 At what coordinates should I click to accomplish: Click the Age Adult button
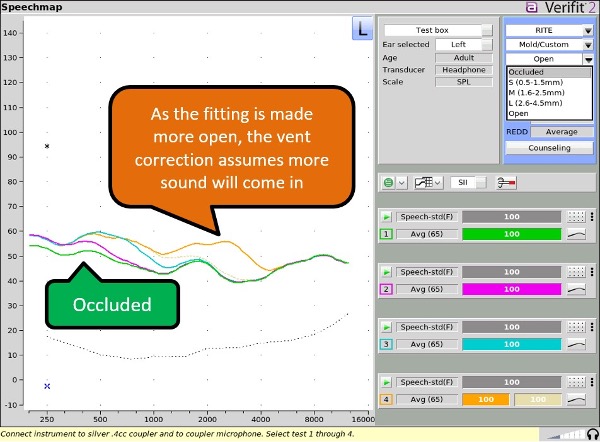(x=464, y=58)
